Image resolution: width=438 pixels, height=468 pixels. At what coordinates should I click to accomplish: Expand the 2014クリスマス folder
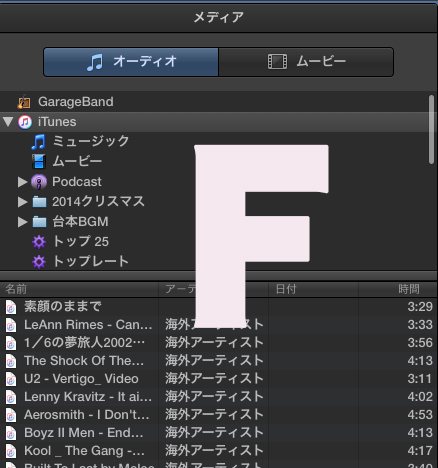tap(22, 202)
